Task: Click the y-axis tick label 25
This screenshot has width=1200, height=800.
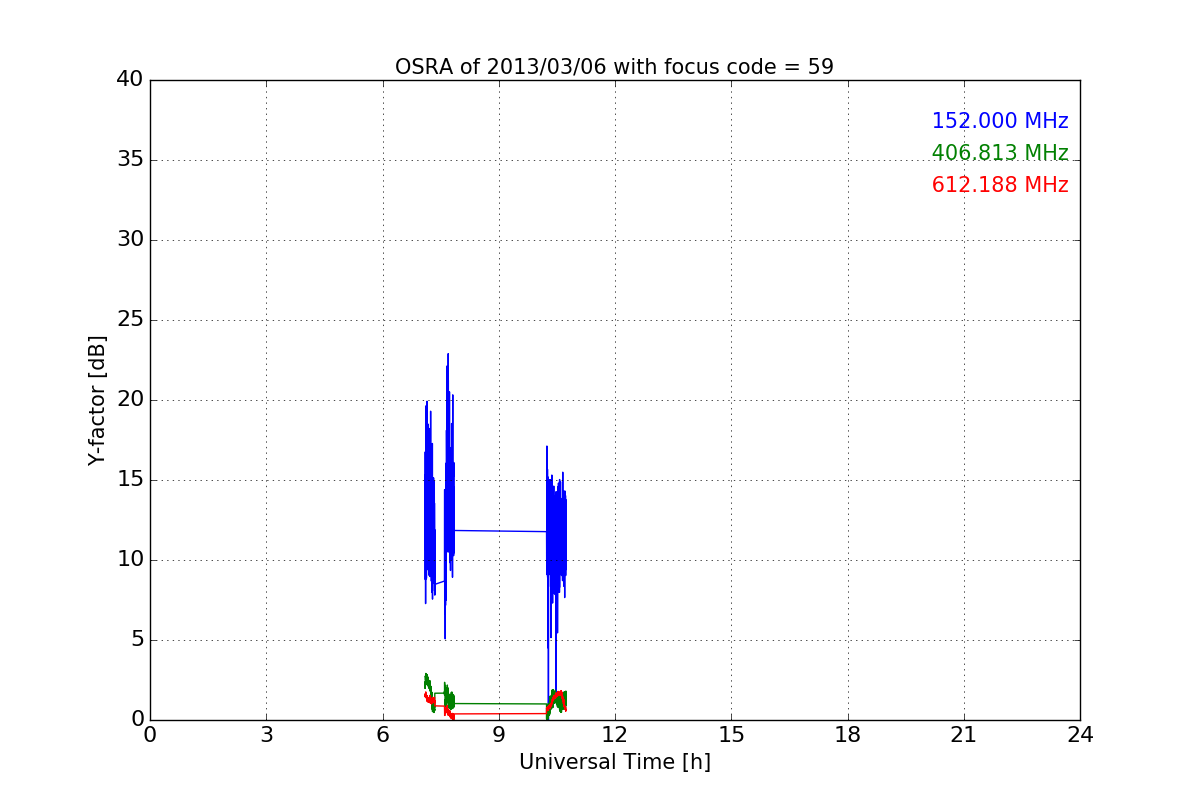Action: click(130, 320)
